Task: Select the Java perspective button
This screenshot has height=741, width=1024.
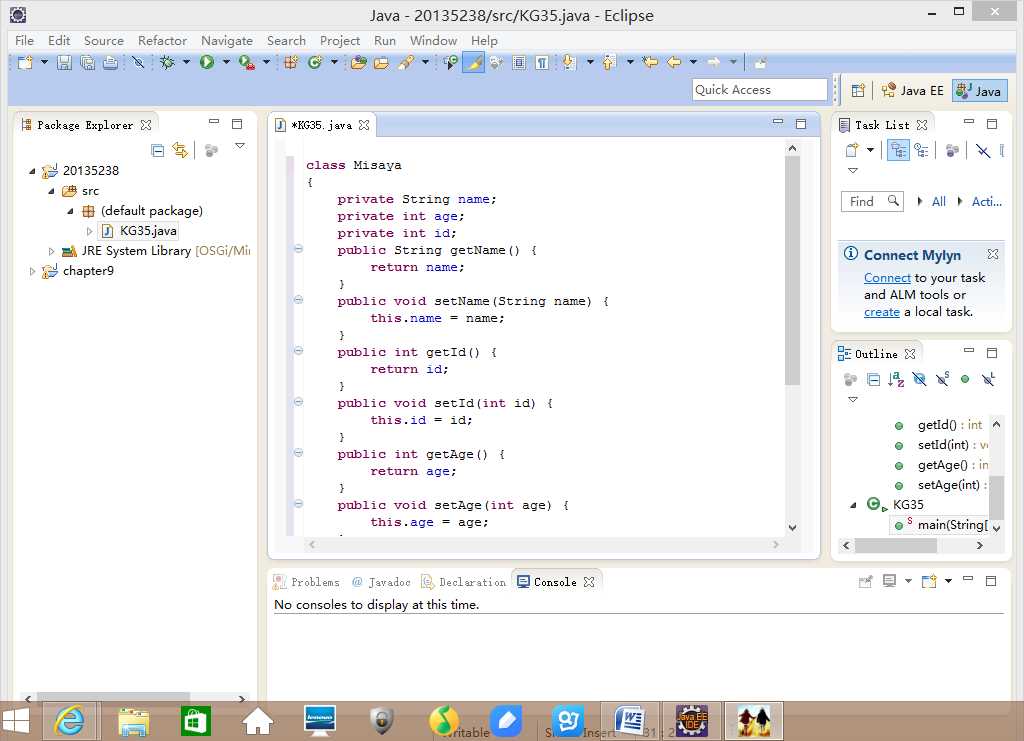Action: [x=979, y=91]
